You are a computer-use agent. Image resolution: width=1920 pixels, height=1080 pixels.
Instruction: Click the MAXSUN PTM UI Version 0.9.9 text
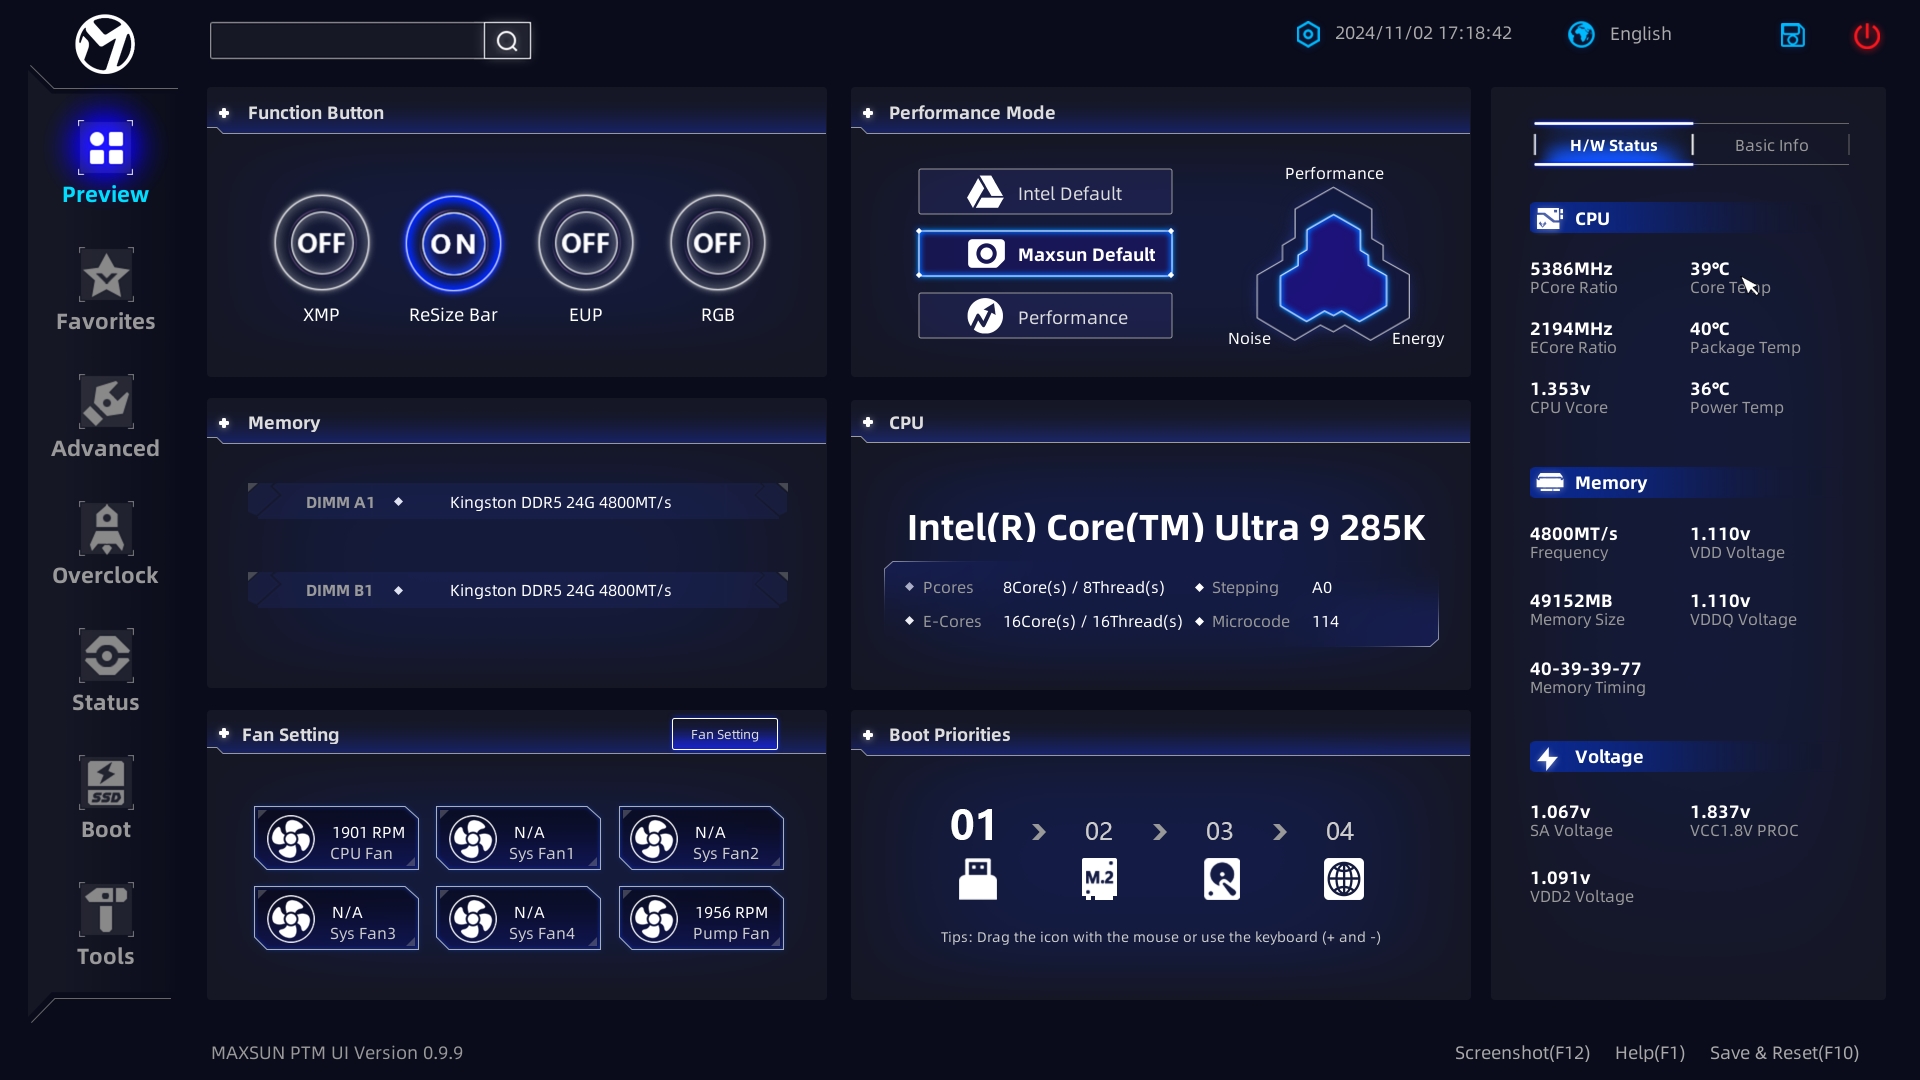point(337,1053)
